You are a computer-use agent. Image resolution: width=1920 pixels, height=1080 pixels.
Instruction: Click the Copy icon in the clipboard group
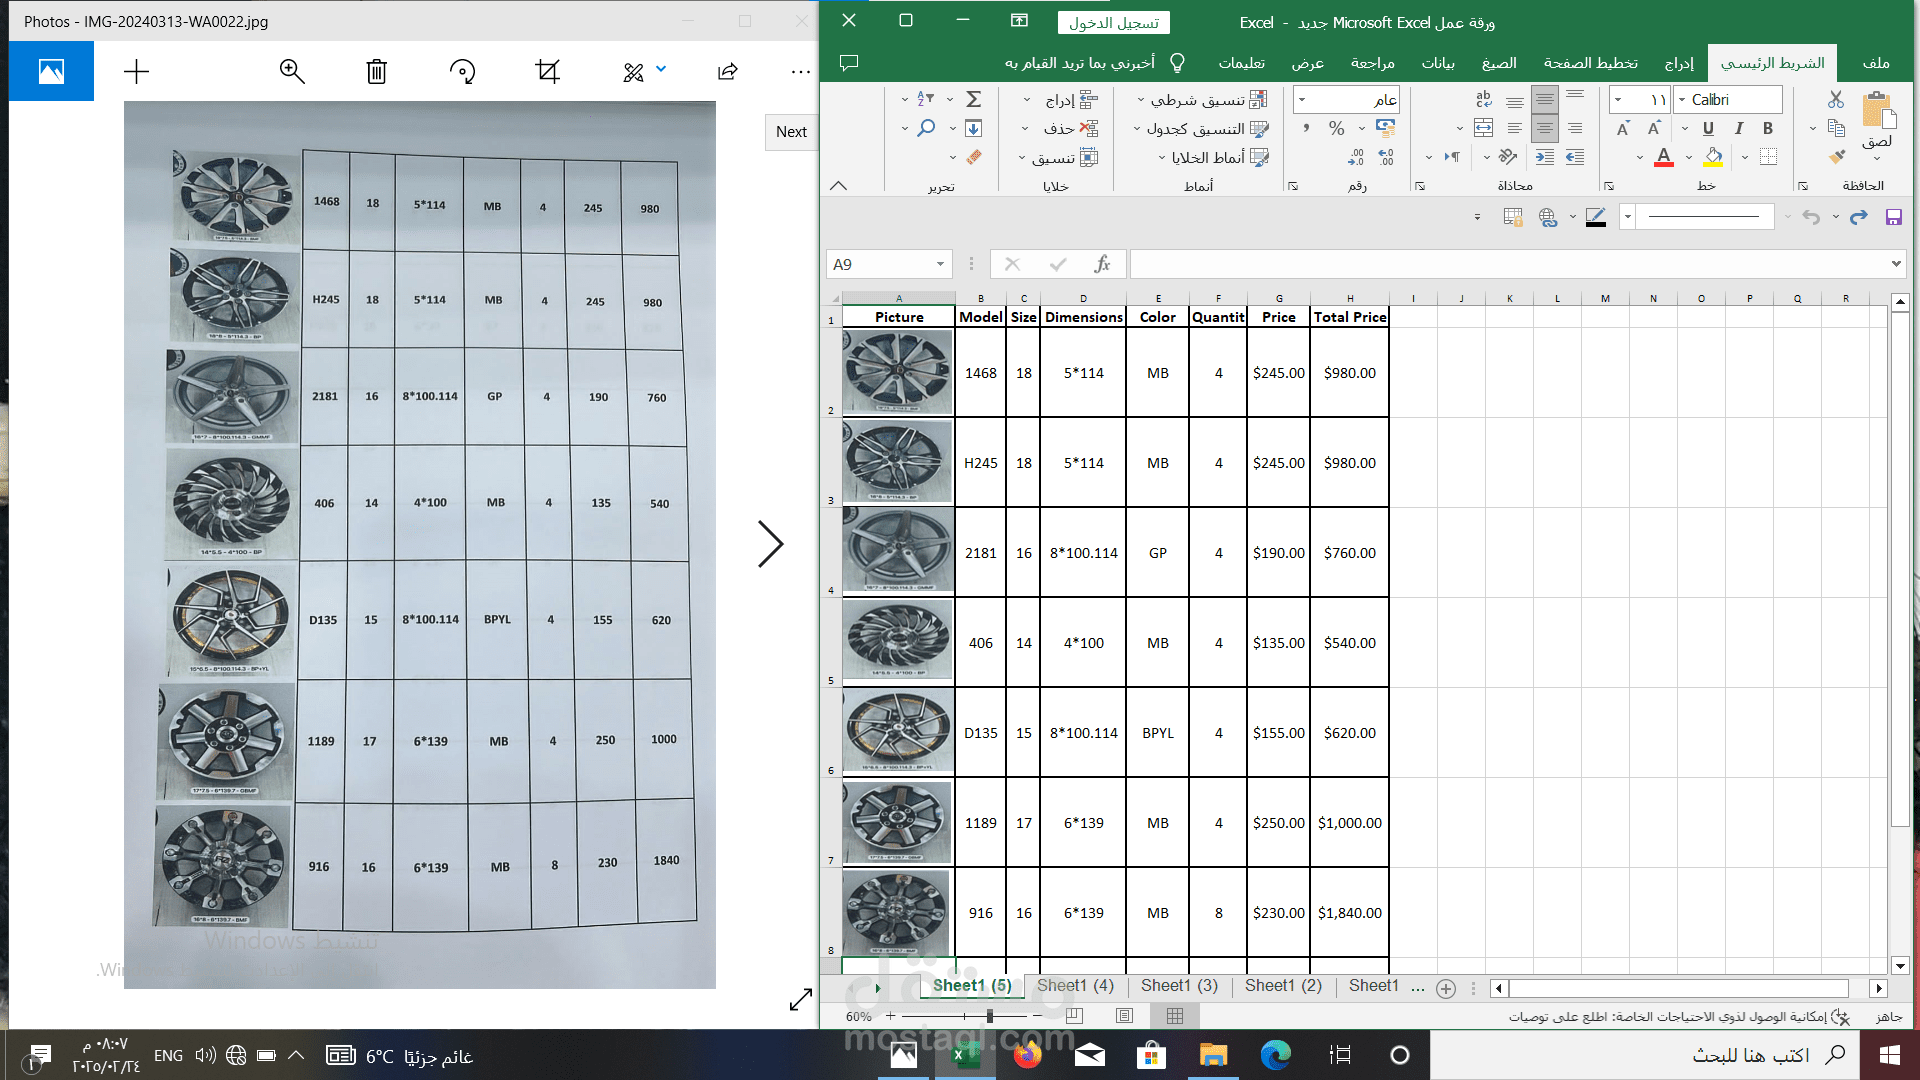(1836, 128)
